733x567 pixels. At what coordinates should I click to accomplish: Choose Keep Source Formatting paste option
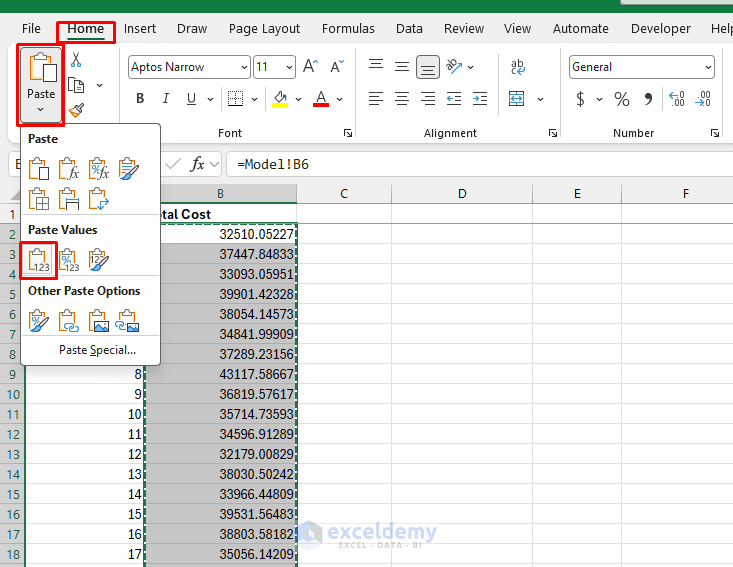pyautogui.click(x=128, y=169)
